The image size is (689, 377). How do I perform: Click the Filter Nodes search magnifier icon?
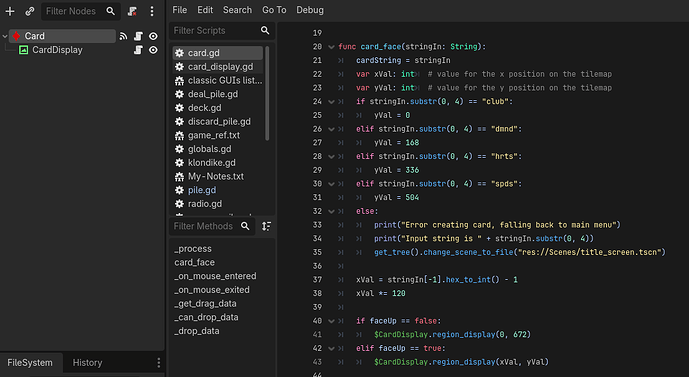click(x=111, y=11)
